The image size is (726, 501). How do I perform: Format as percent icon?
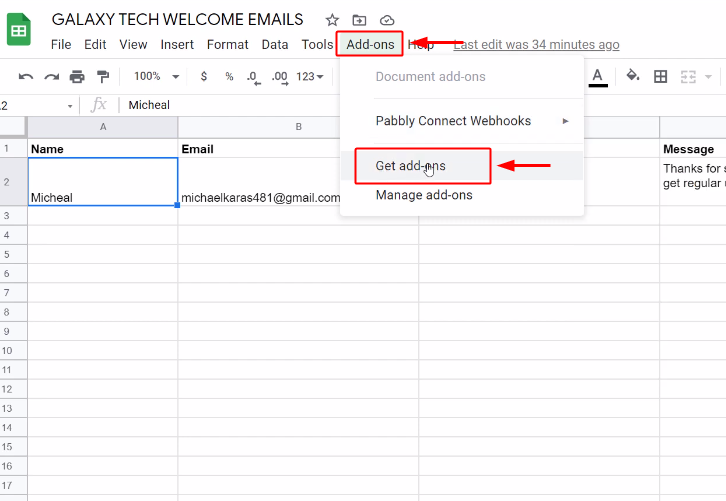[229, 76]
